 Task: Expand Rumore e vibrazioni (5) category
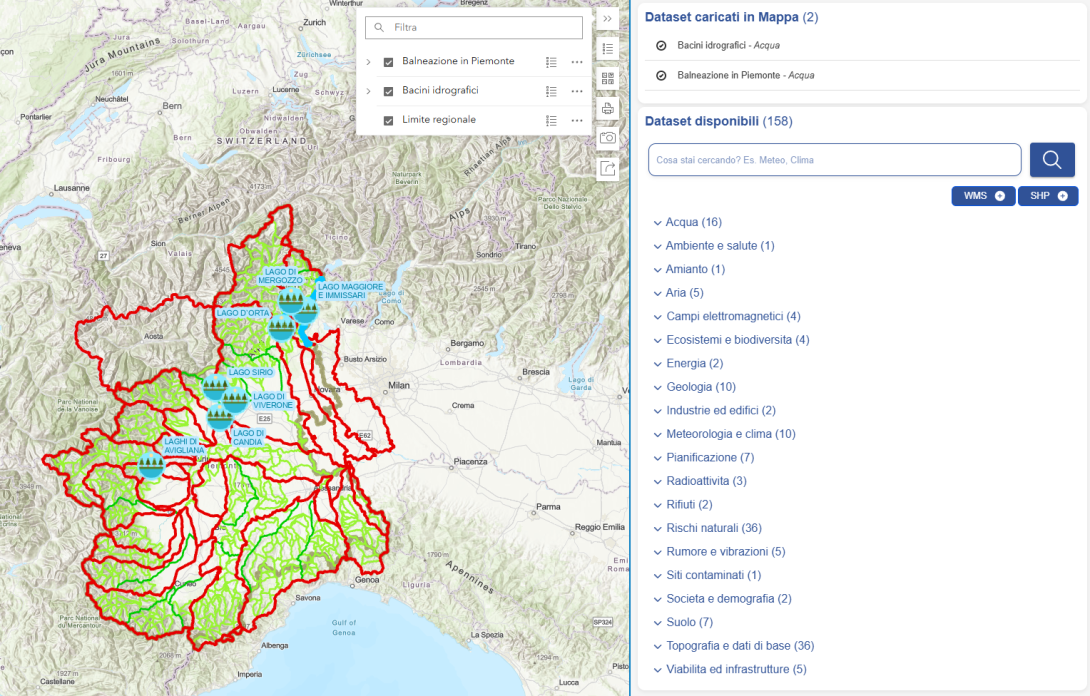click(719, 552)
